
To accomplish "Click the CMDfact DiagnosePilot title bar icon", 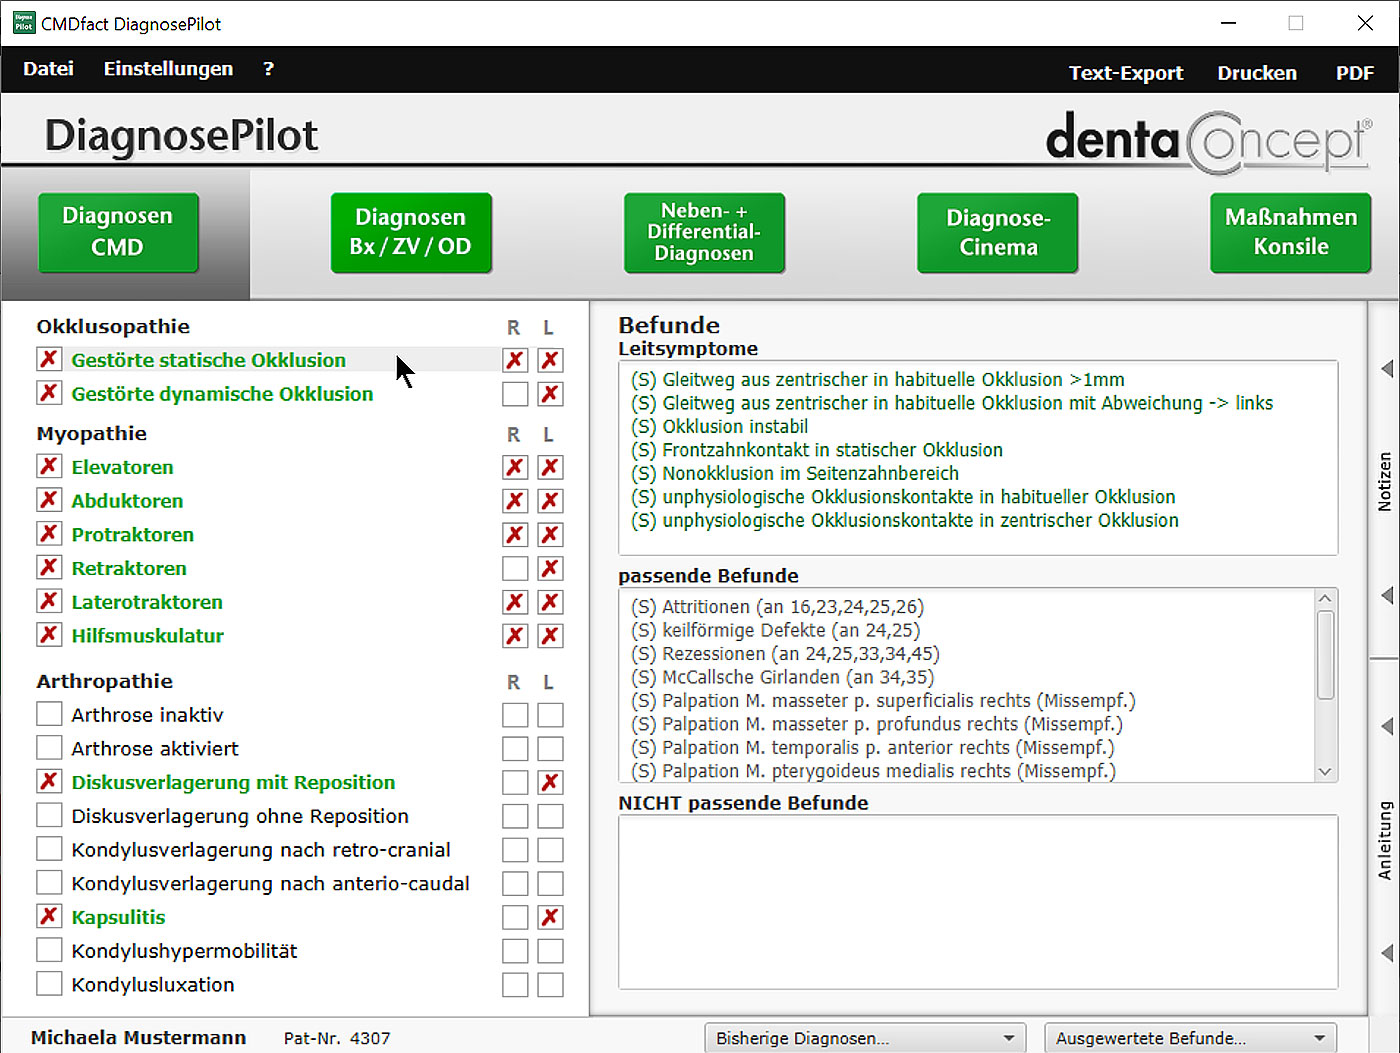I will 24,23.
